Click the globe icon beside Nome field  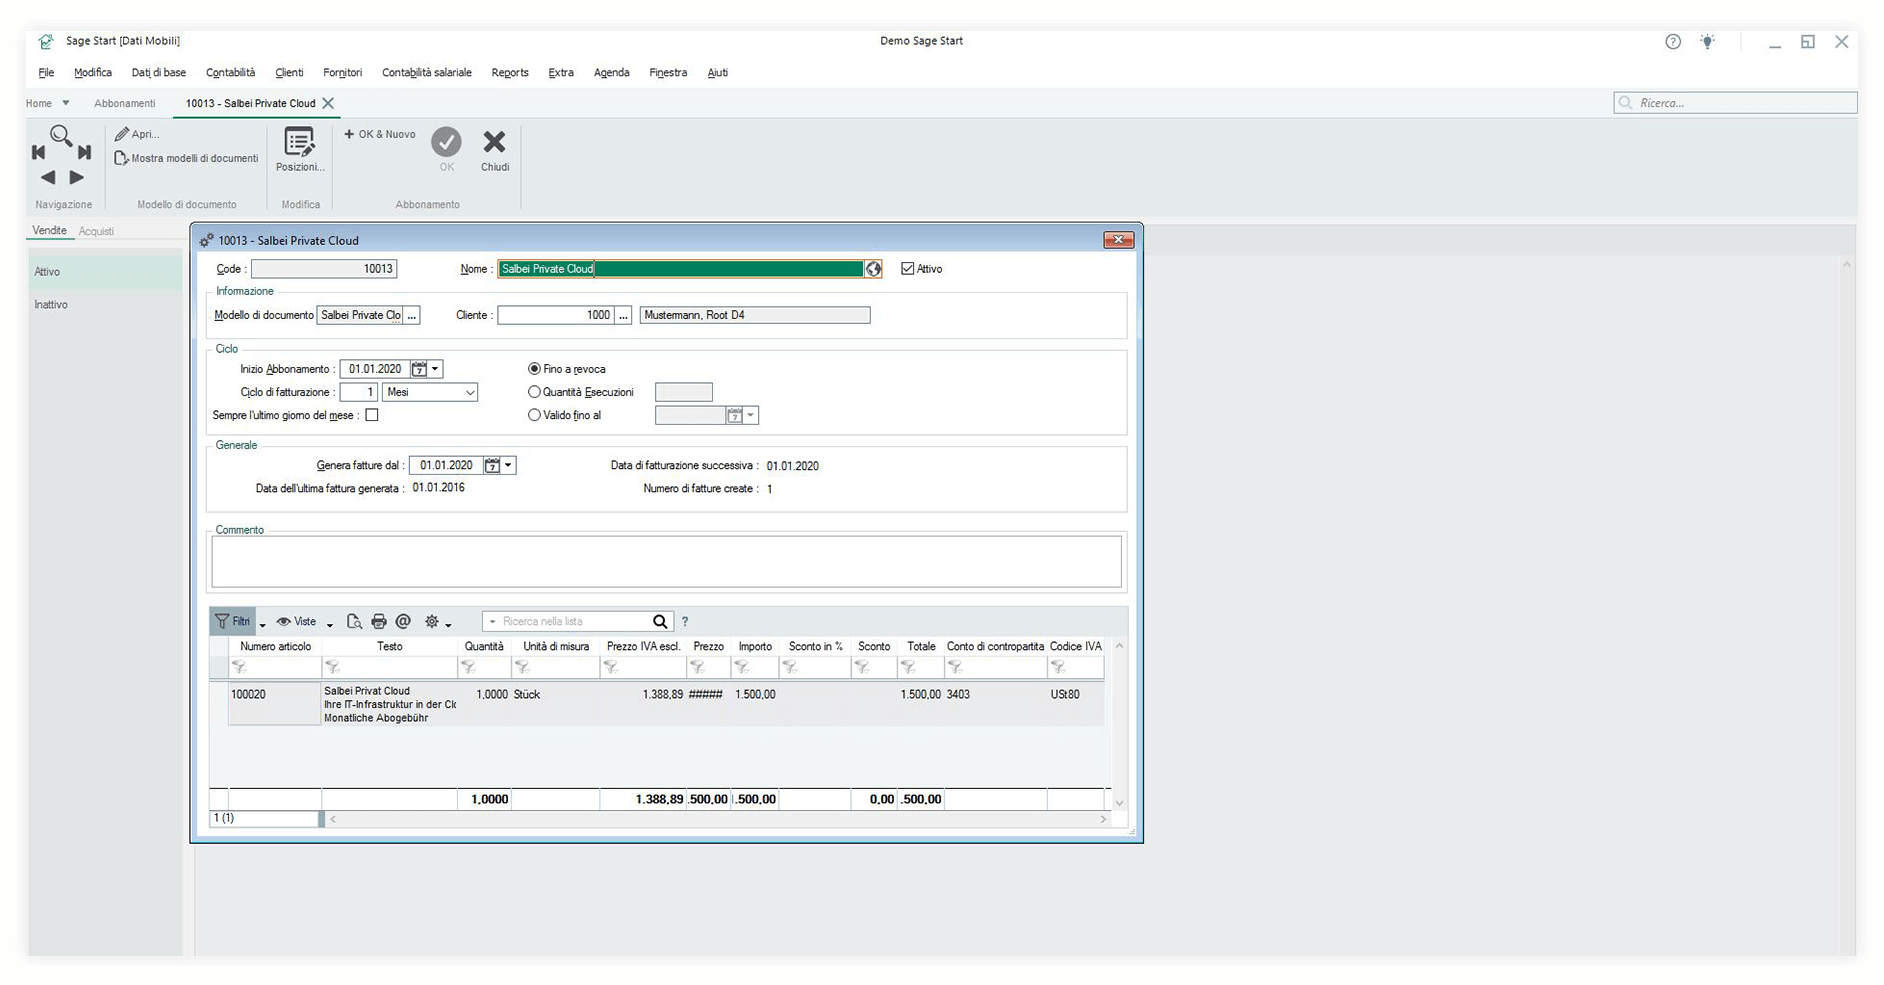873,269
